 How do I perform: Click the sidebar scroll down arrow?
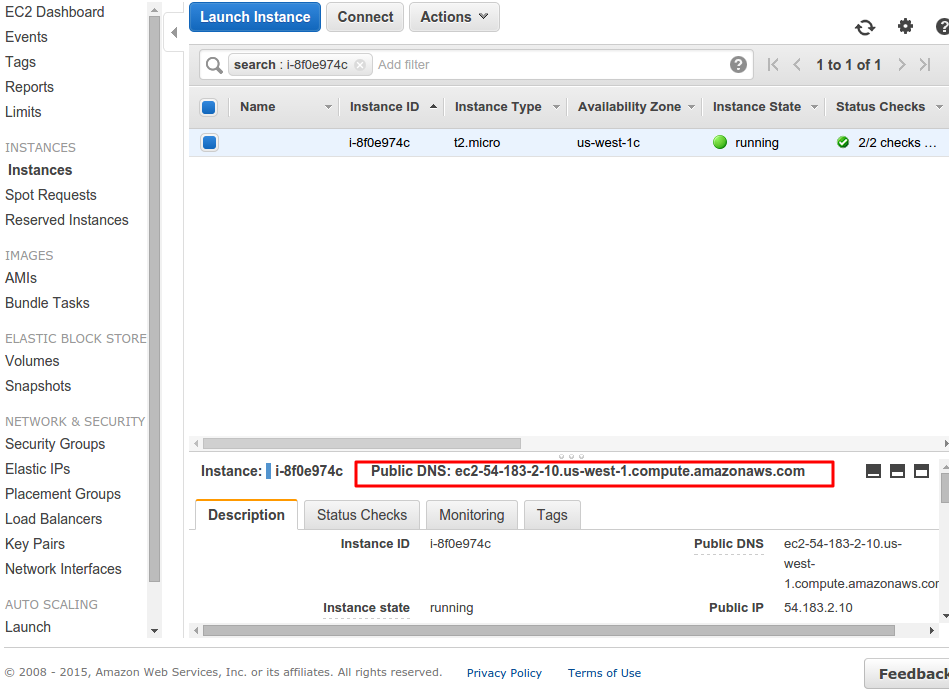154,631
